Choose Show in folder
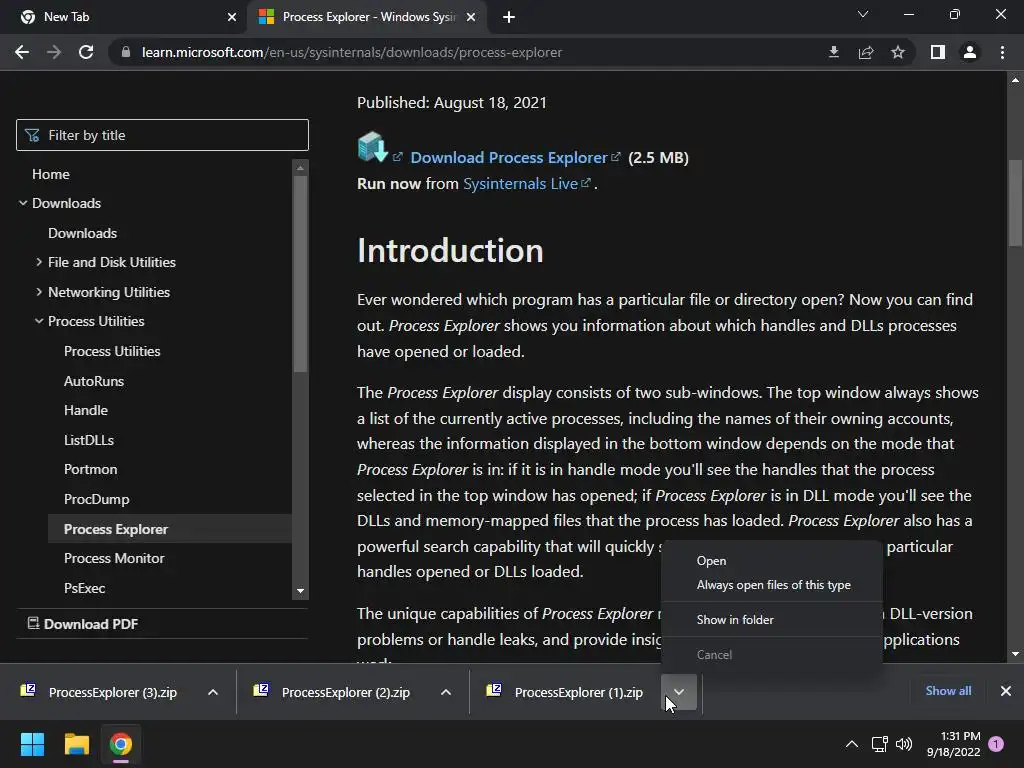Image resolution: width=1024 pixels, height=768 pixels. pyautogui.click(x=735, y=620)
